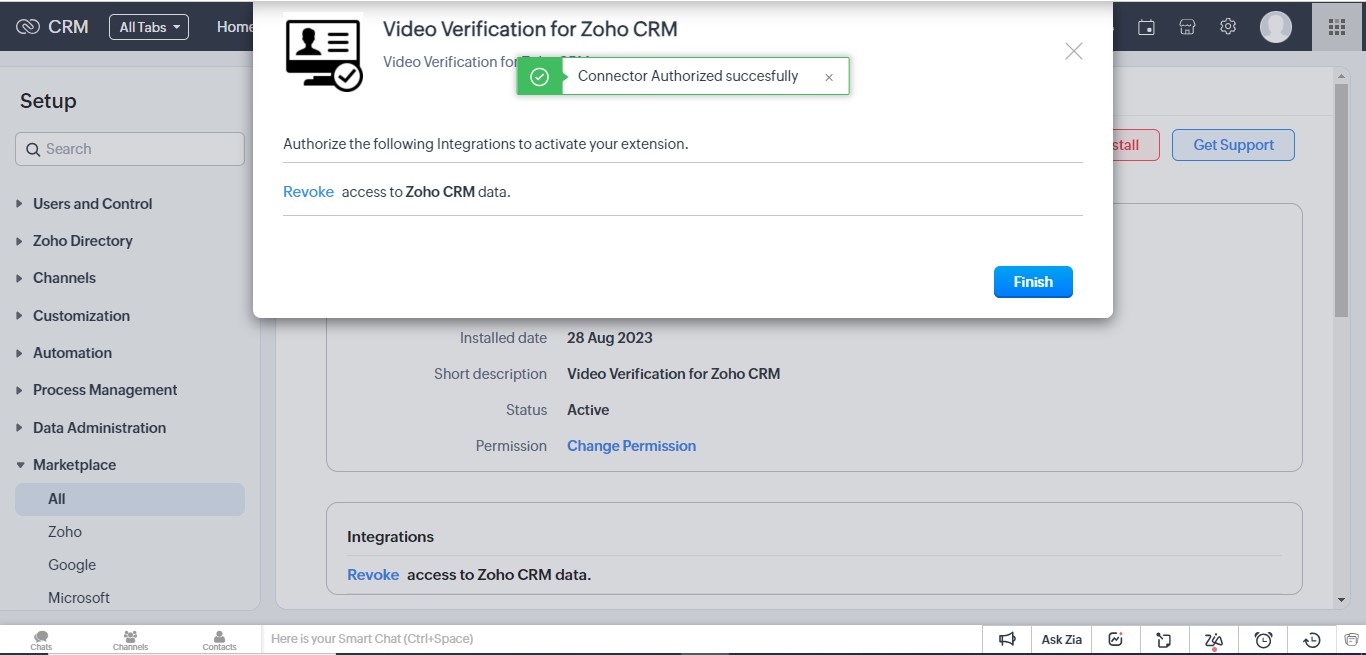This screenshot has width=1366, height=655.
Task: Click Revoke link in the authorization dialog
Action: tap(308, 192)
